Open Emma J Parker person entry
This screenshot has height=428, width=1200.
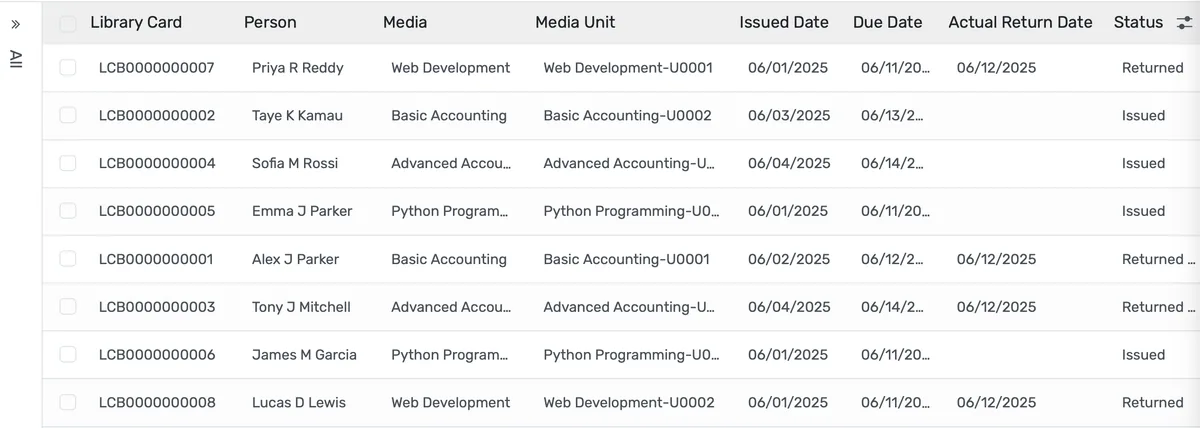click(x=302, y=212)
